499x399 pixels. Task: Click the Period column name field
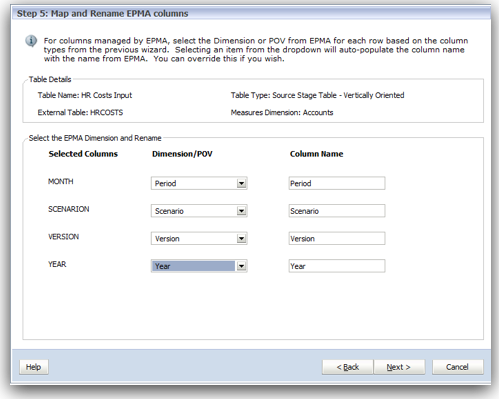coord(337,183)
